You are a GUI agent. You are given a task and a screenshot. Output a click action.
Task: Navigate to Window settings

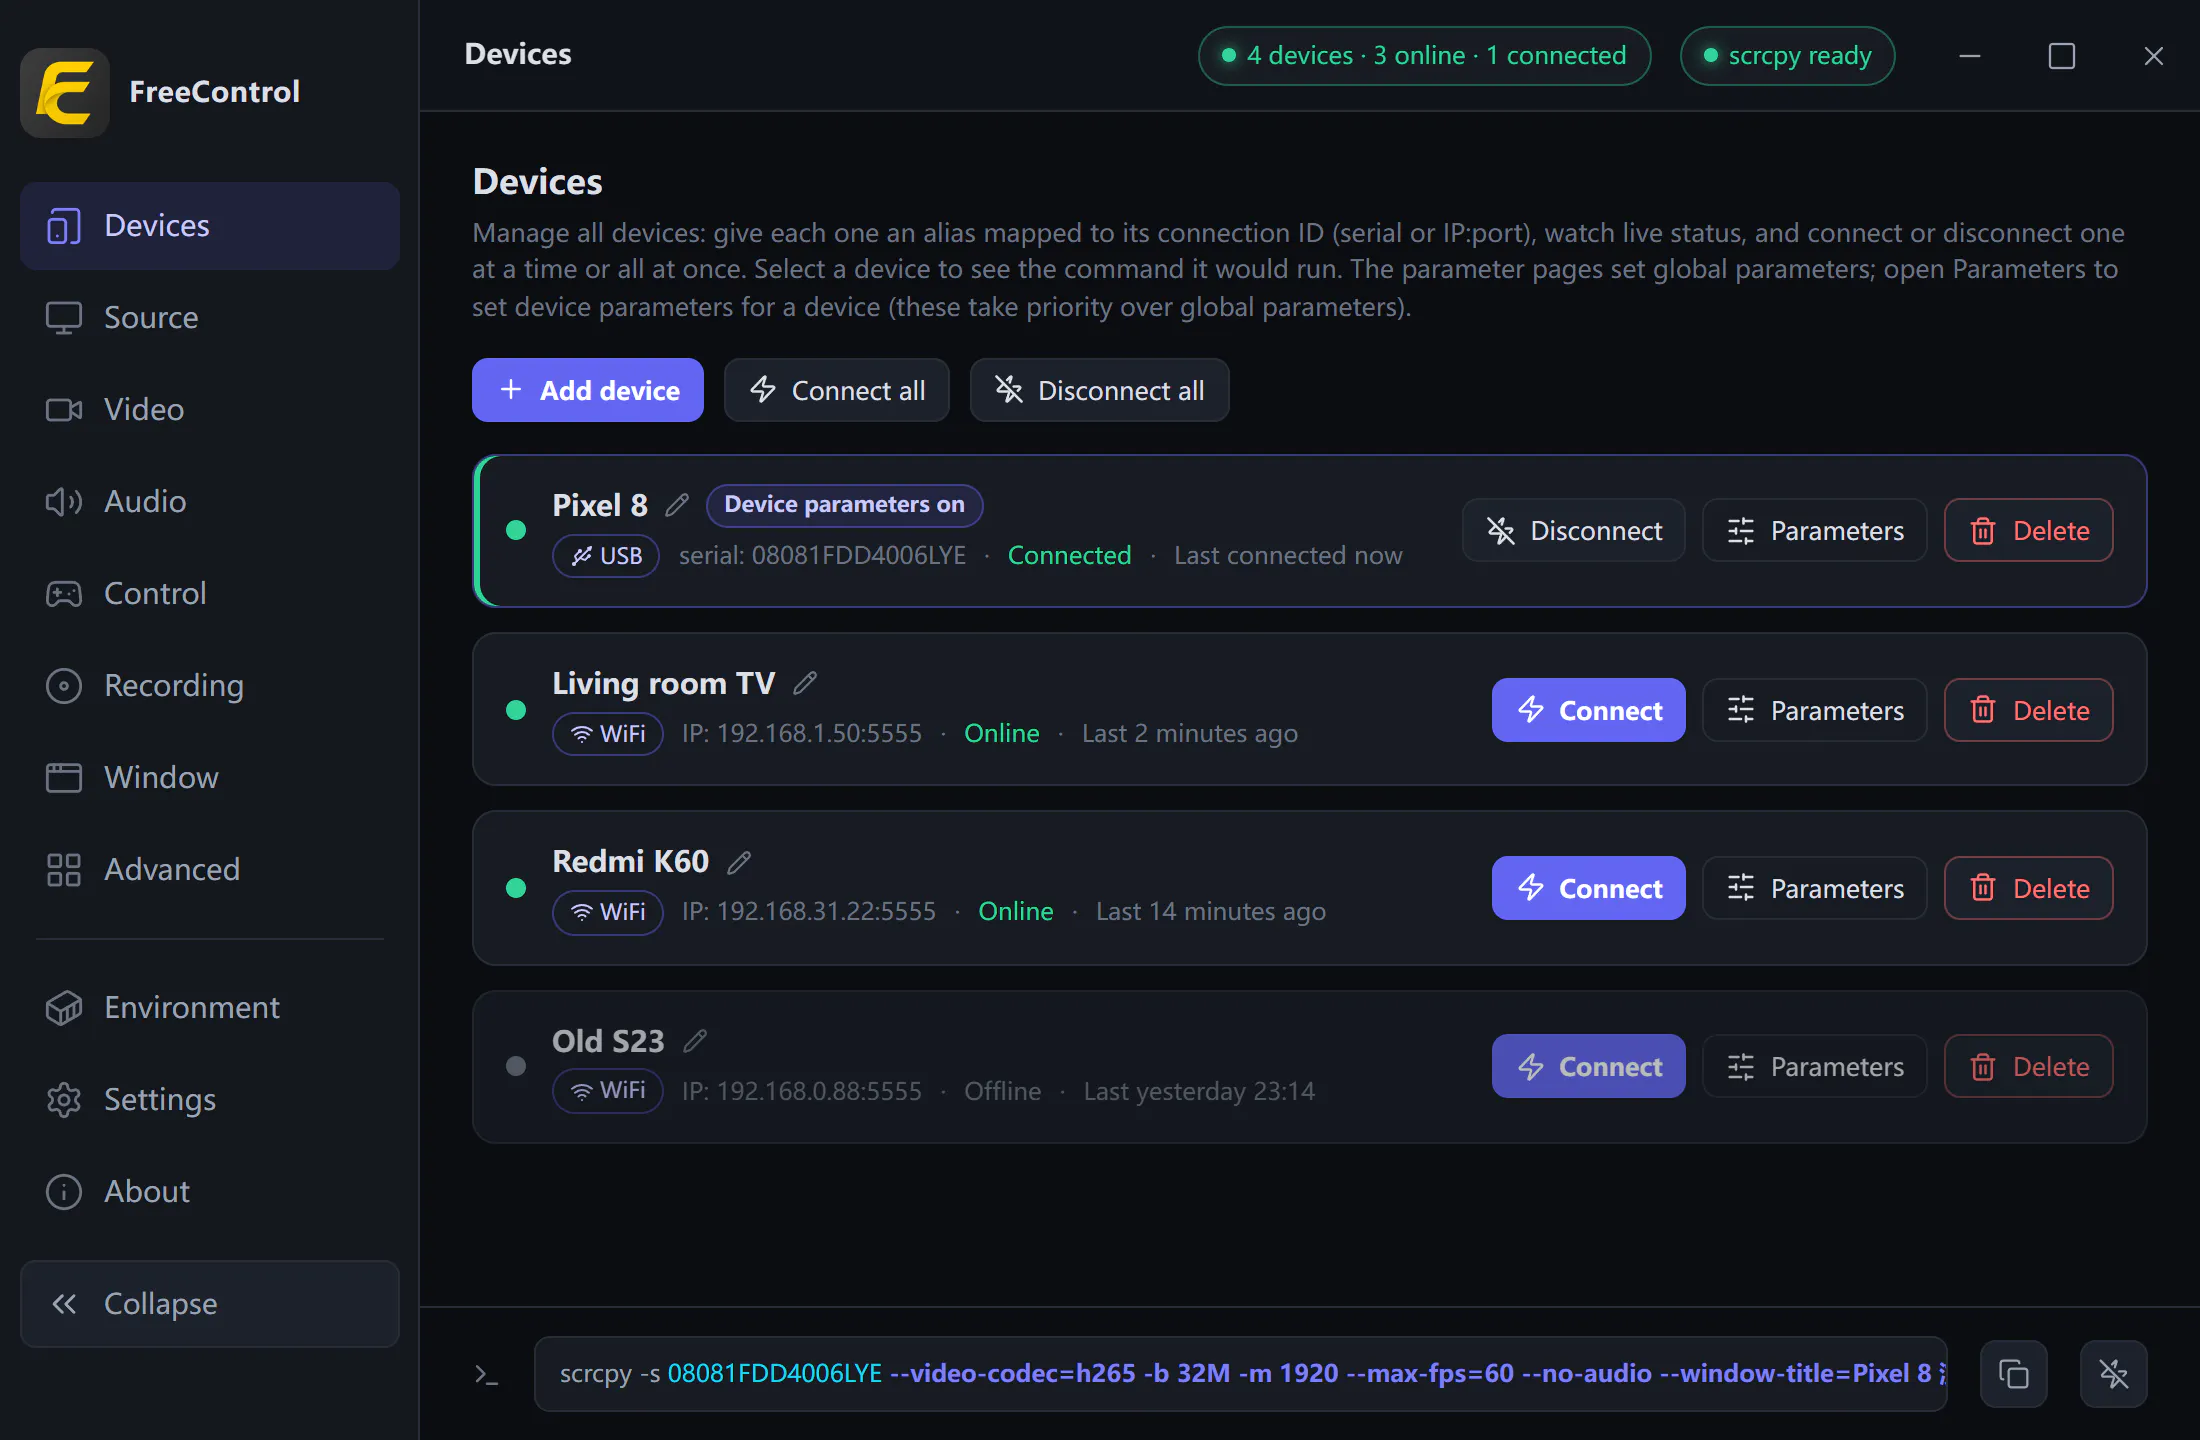coord(210,778)
